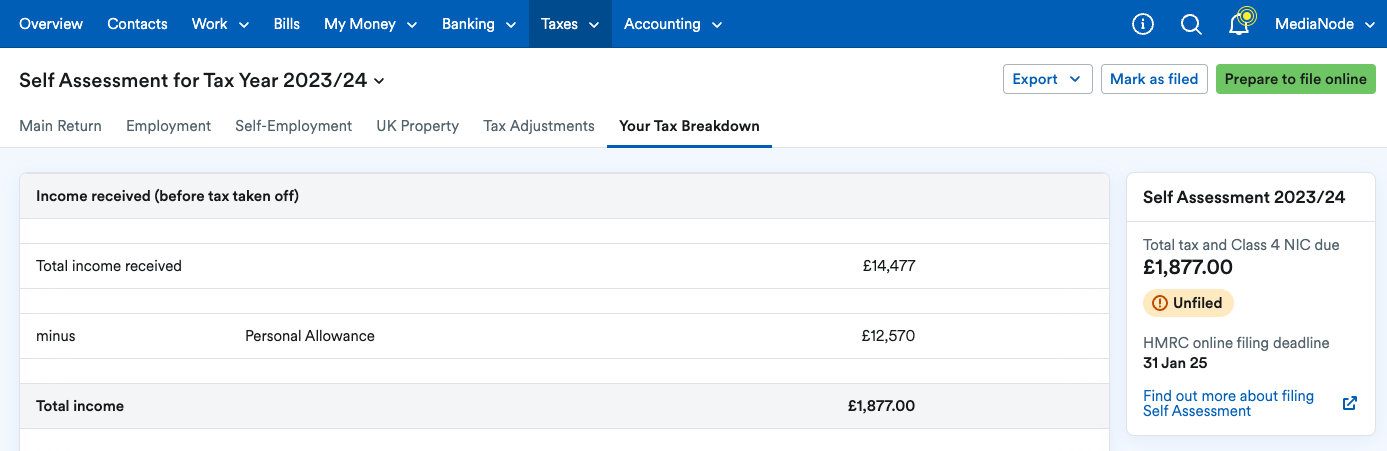Image resolution: width=1387 pixels, height=451 pixels.
Task: Select the Your Tax Breakdown tab
Action: [689, 126]
